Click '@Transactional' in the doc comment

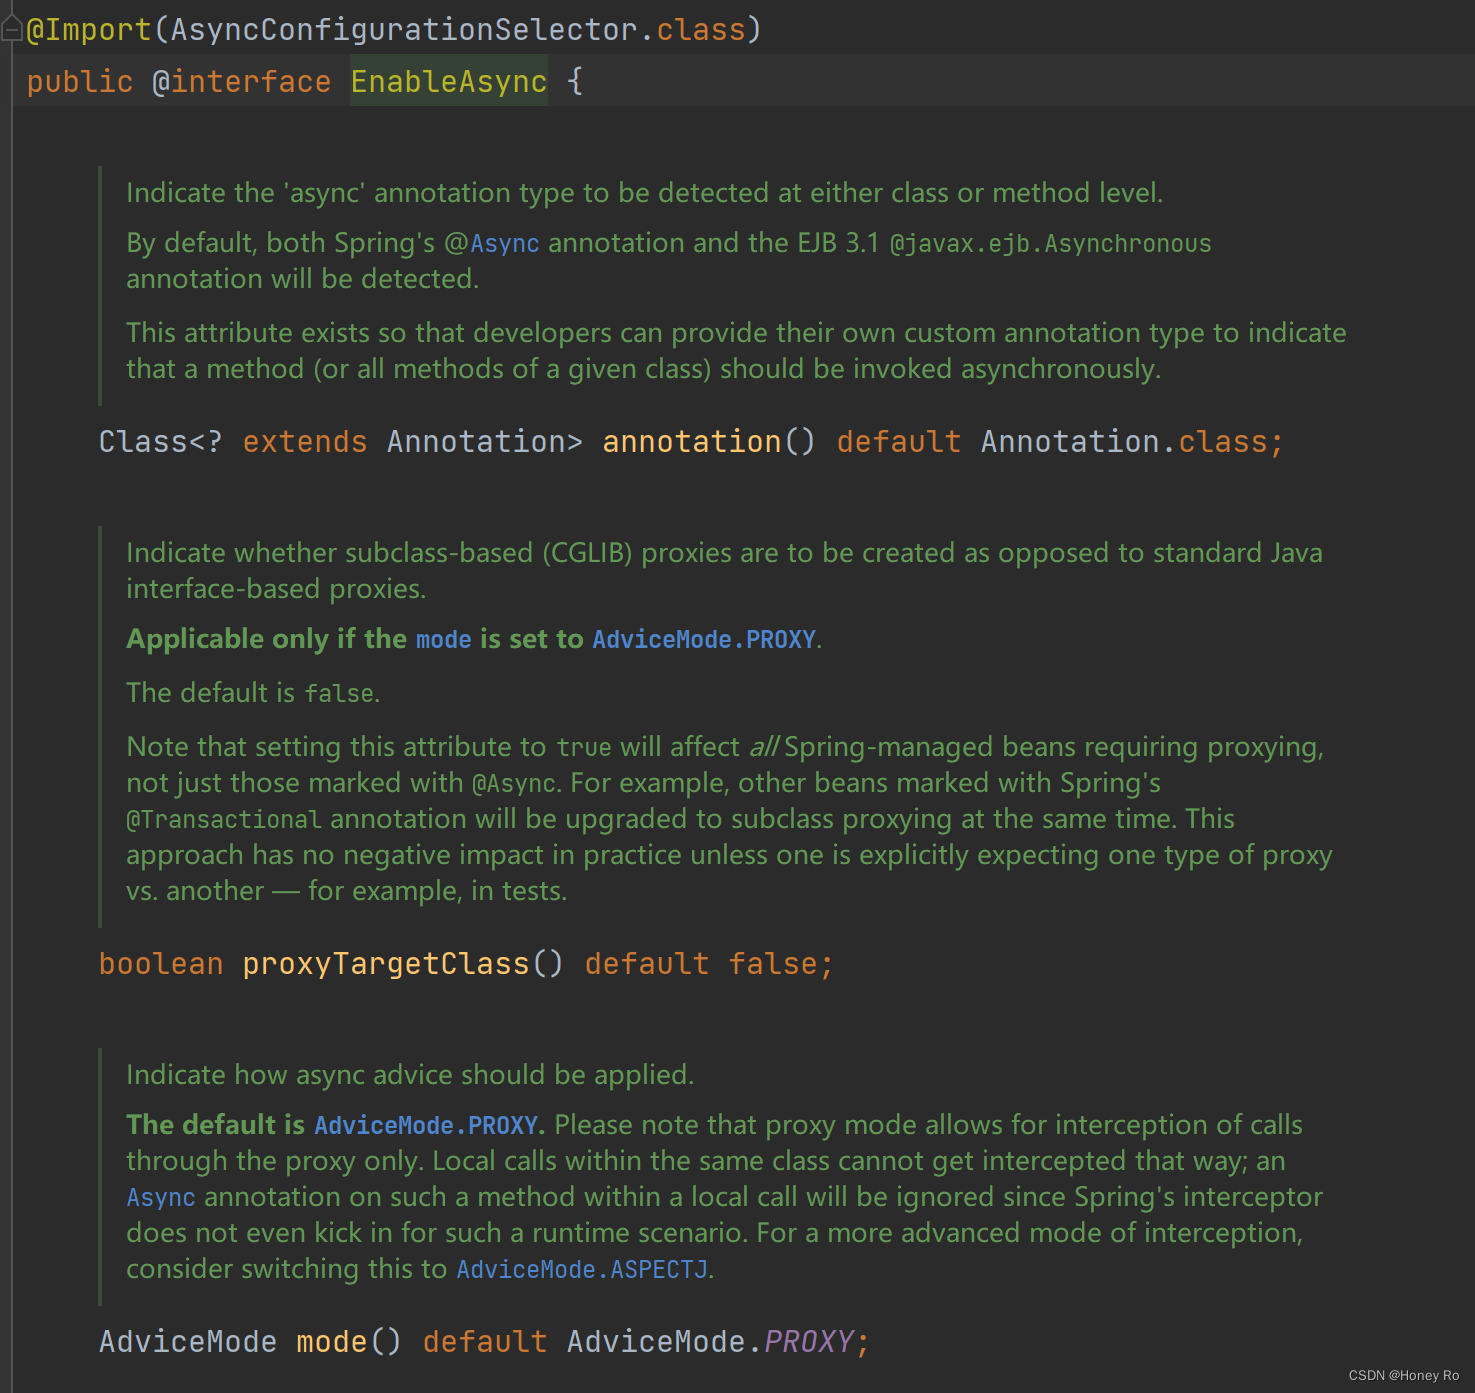(x=224, y=819)
